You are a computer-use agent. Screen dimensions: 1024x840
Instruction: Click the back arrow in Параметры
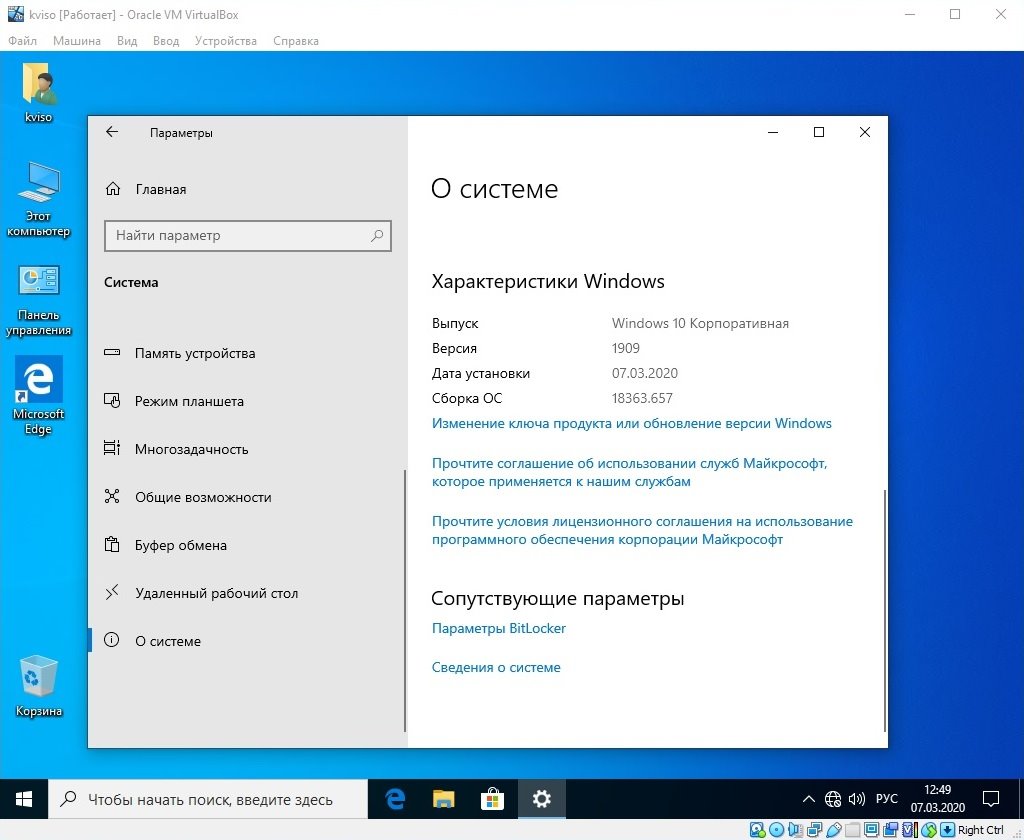(112, 132)
